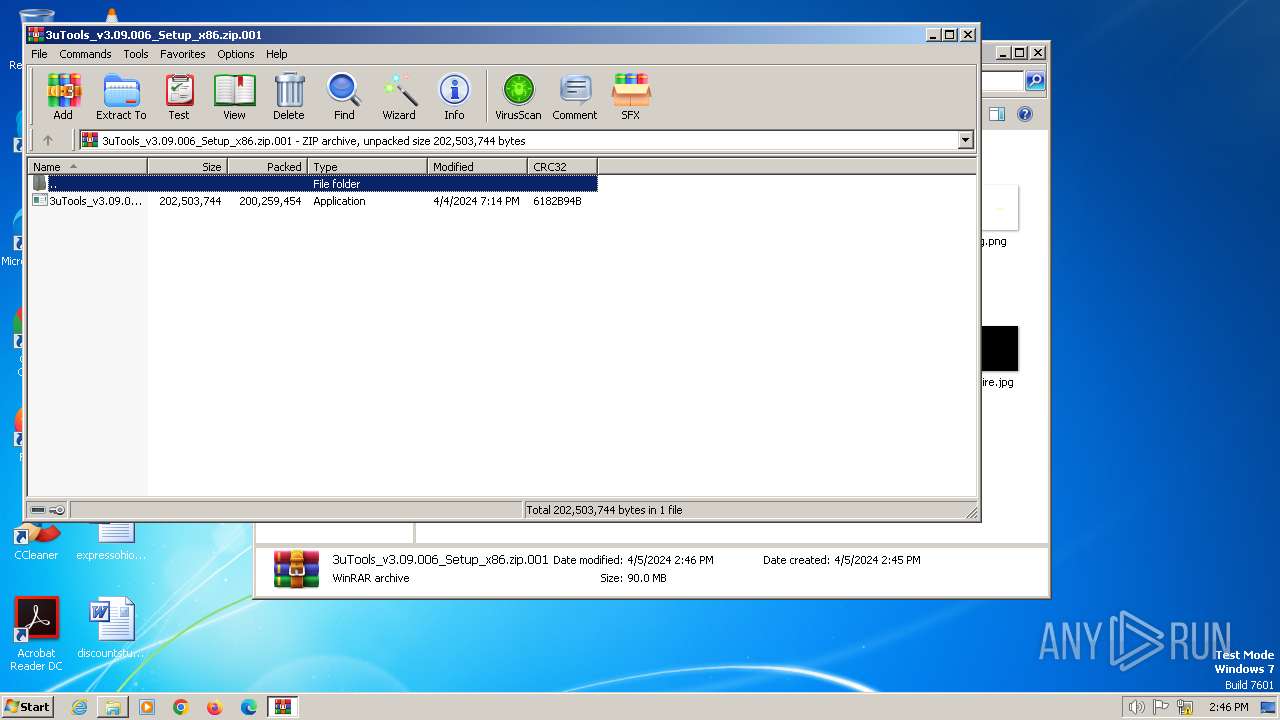Sort by the Size column header
This screenshot has width=1280, height=720.
pyautogui.click(x=187, y=167)
